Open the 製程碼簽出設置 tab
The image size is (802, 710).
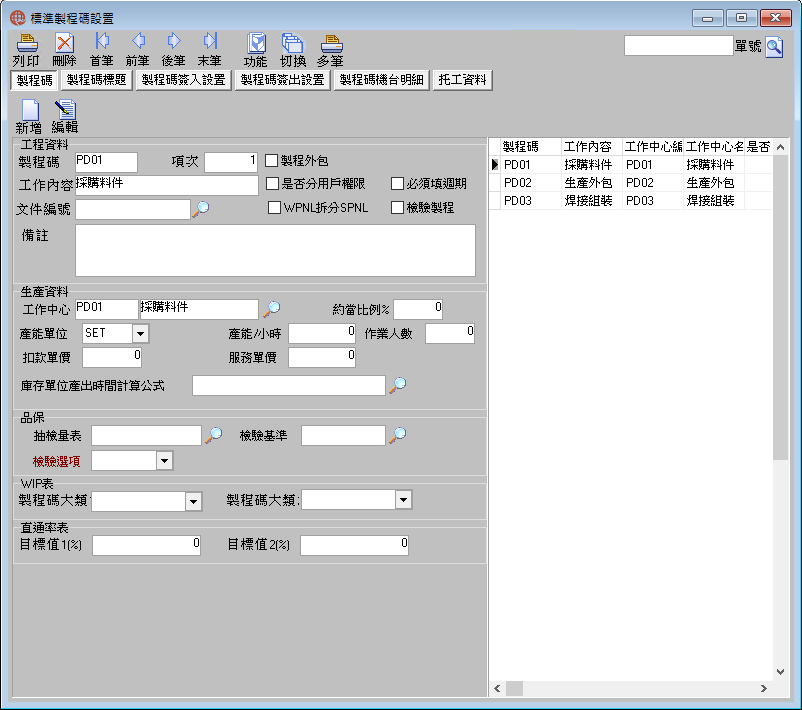pyautogui.click(x=283, y=80)
